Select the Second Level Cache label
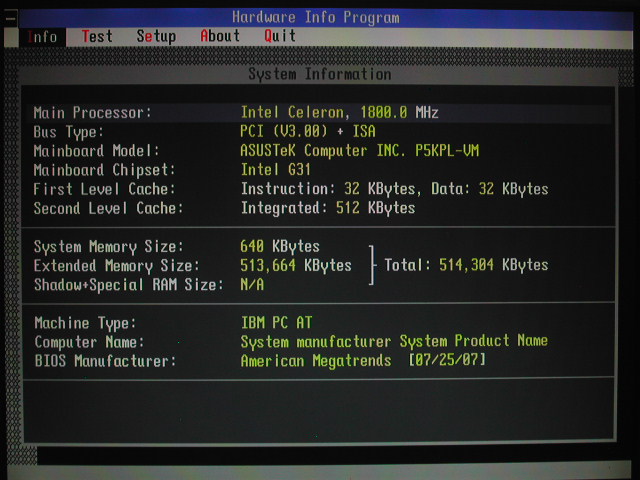Image resolution: width=640 pixels, height=480 pixels. pyautogui.click(x=108, y=209)
